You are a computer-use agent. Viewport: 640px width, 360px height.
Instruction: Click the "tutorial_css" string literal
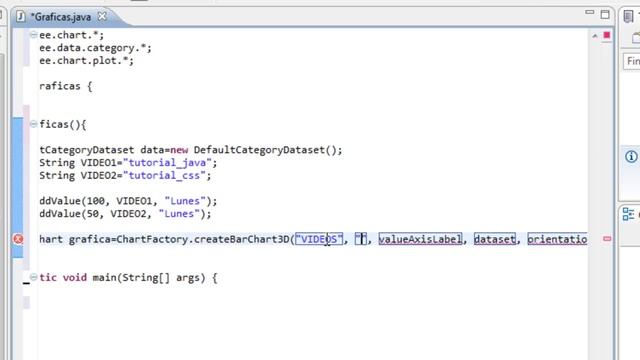[x=164, y=176]
